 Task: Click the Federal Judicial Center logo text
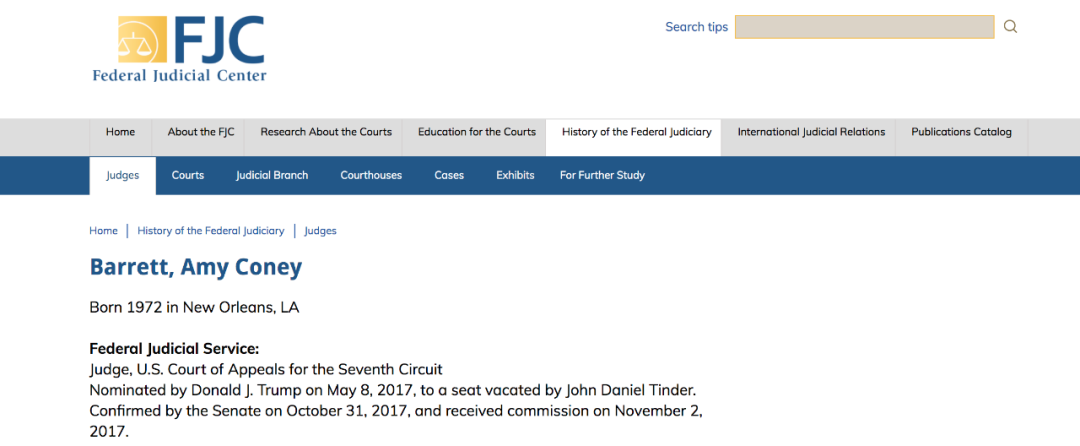coord(179,76)
